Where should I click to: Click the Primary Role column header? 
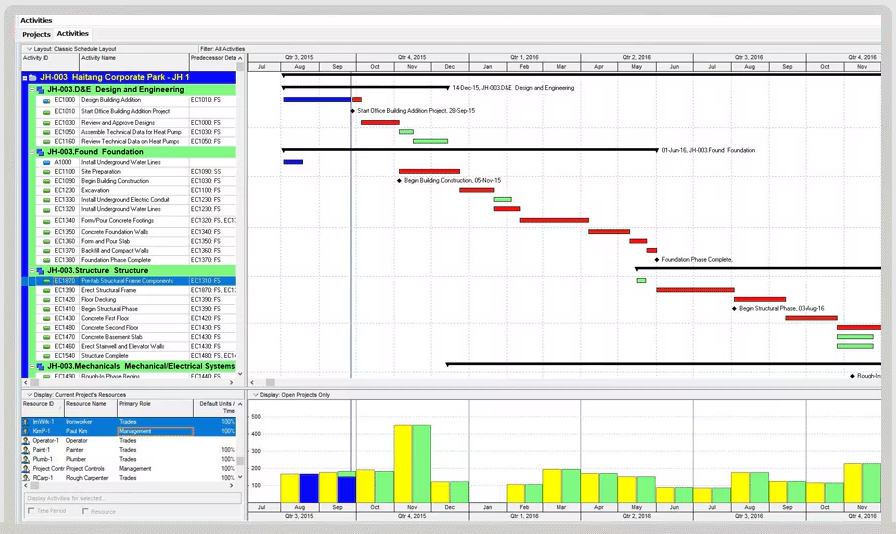pyautogui.click(x=155, y=408)
